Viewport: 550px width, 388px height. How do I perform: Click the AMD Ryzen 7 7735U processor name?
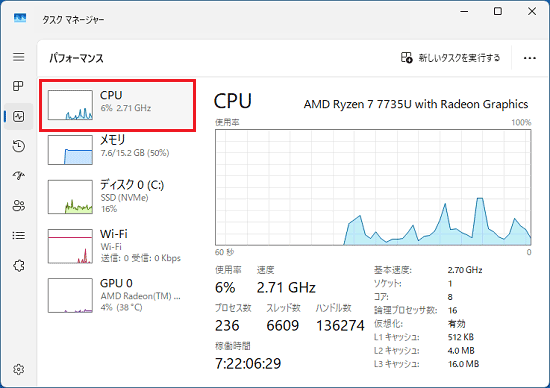[416, 104]
